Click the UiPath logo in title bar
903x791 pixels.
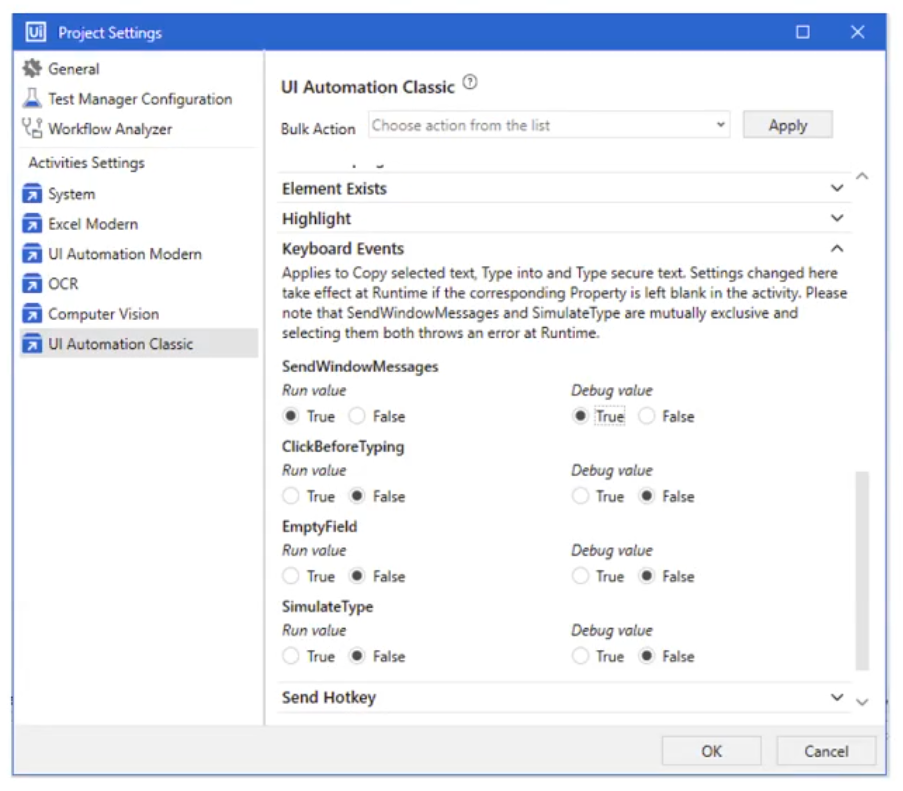(36, 32)
